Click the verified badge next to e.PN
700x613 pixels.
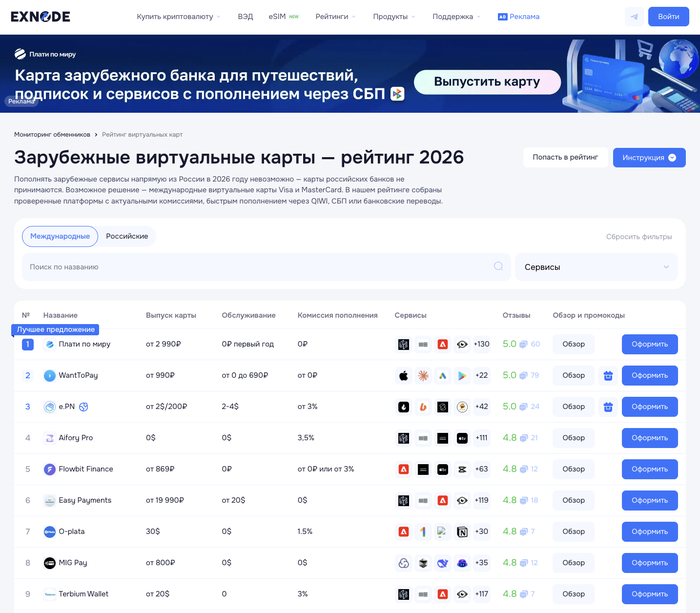click(83, 407)
